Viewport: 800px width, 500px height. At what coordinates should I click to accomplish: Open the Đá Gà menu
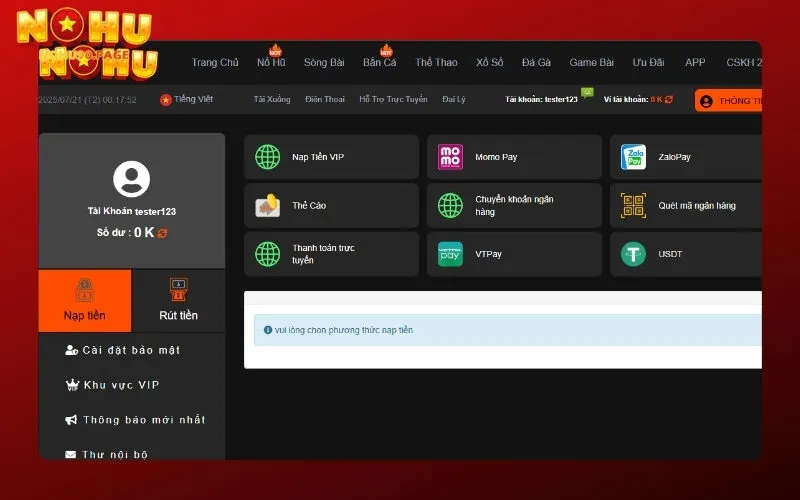(536, 62)
